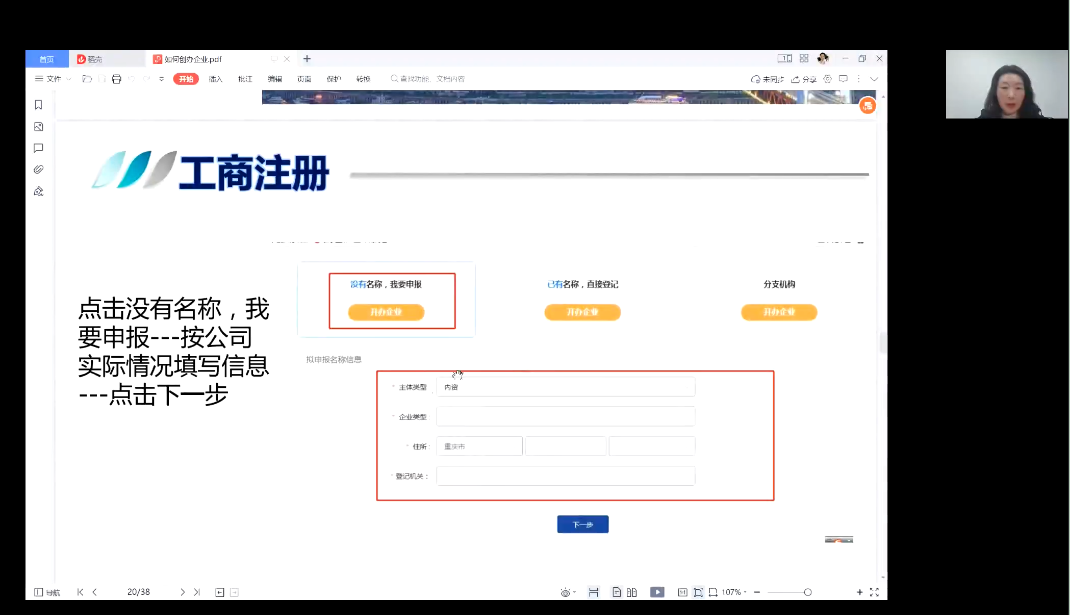
Task: Go to the first page arrow
Action: coord(80,592)
